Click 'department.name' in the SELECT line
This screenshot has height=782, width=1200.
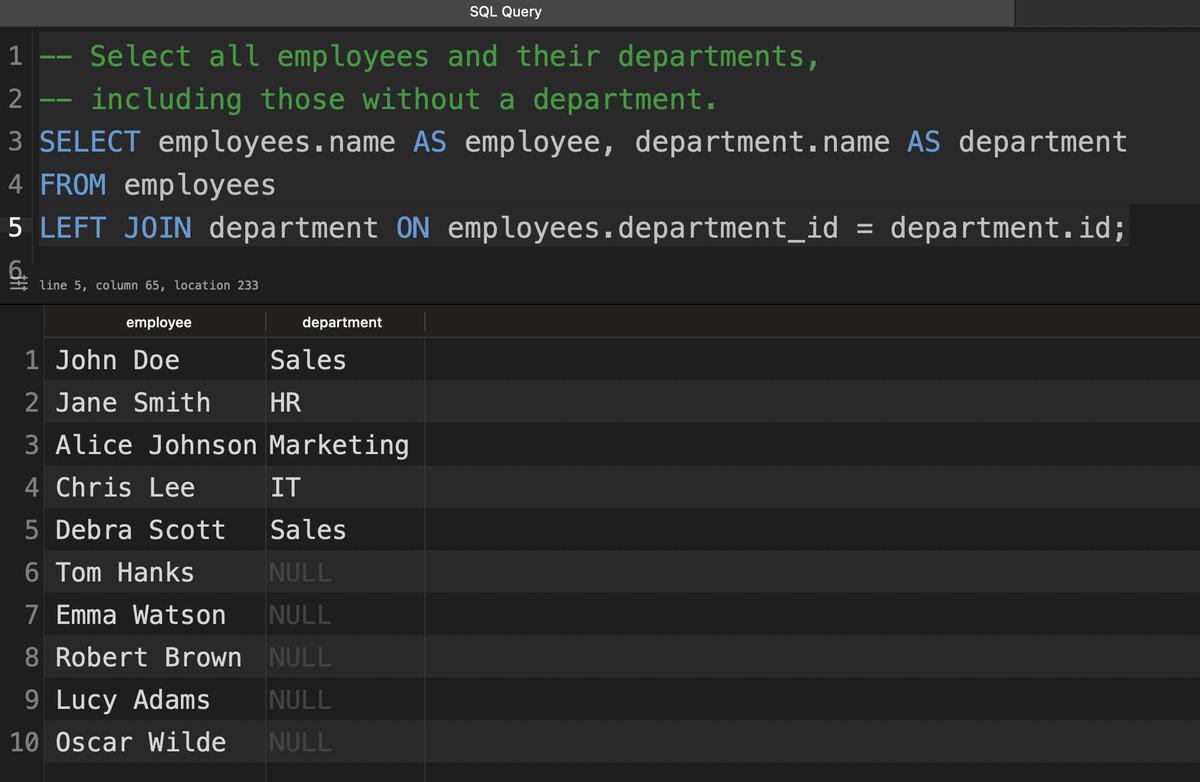click(x=762, y=142)
